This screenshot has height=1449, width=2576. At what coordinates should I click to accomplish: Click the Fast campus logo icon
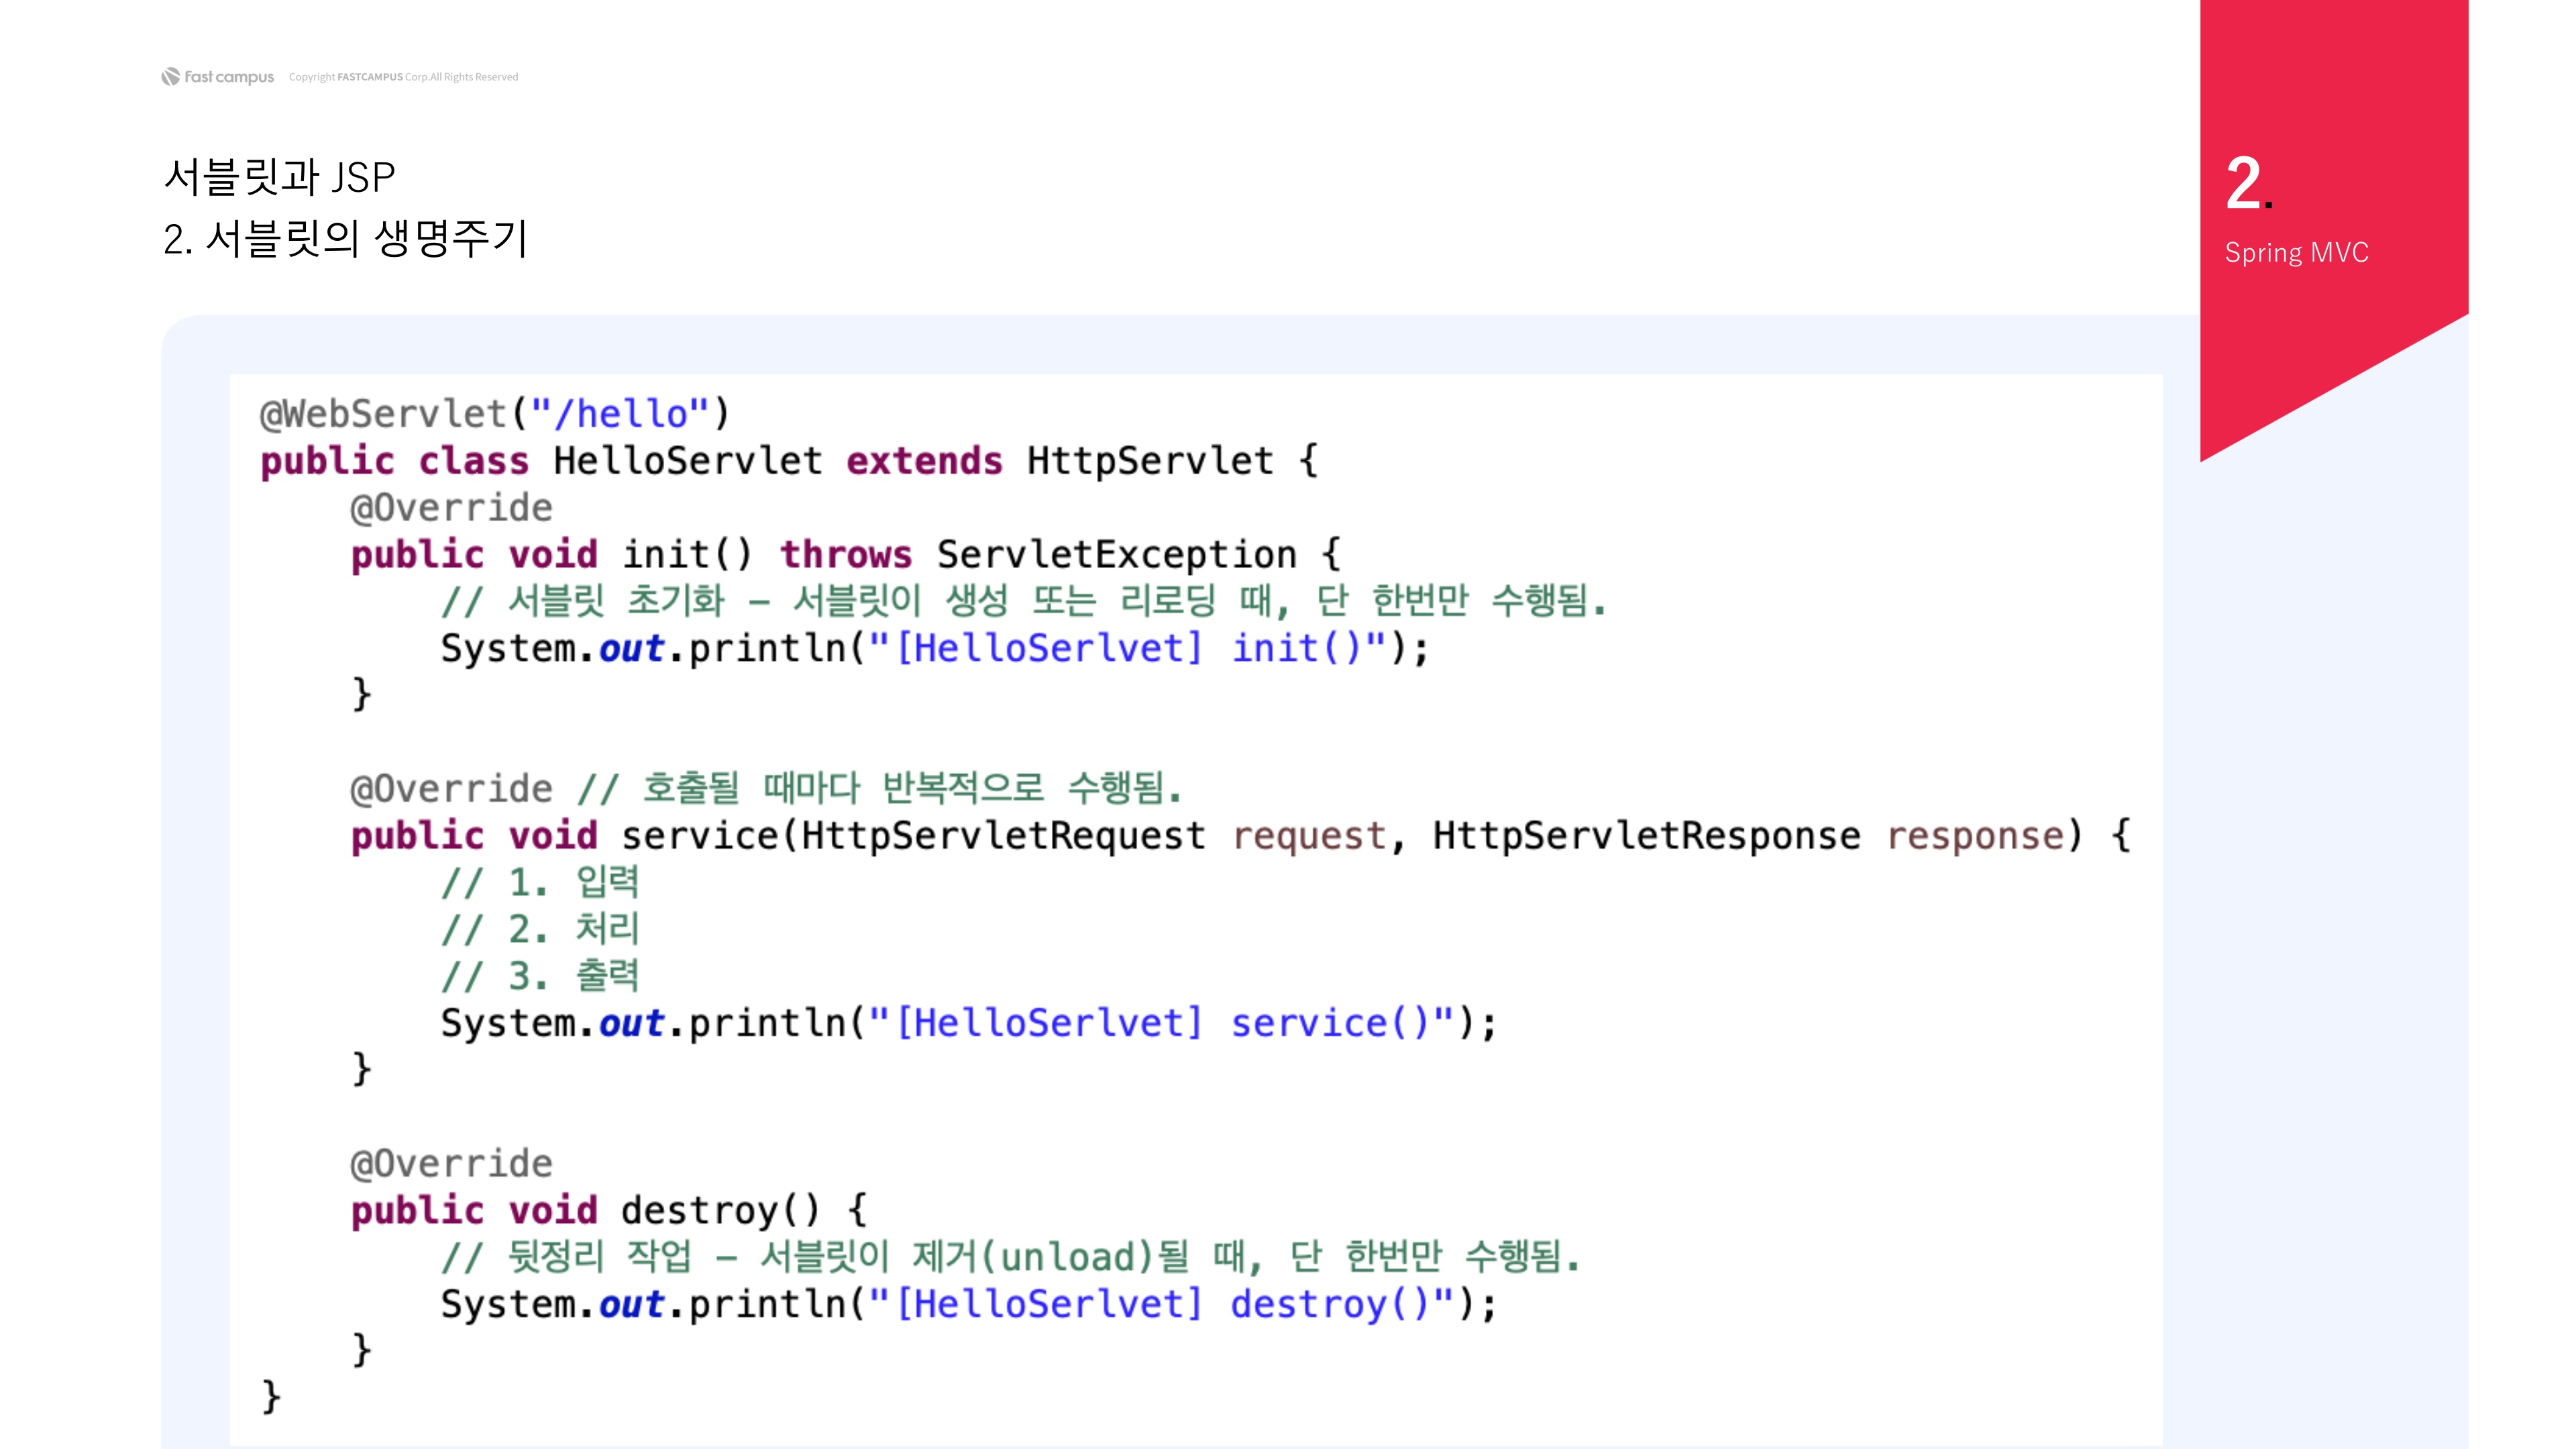(171, 76)
